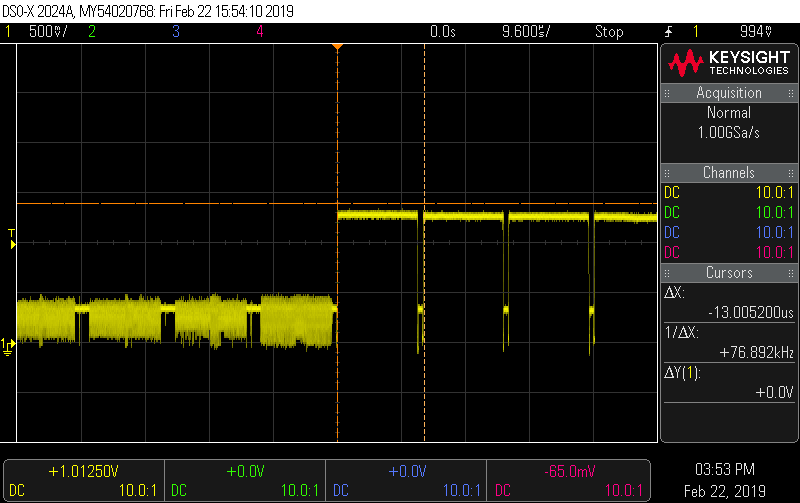Click the trigger source 1 indicator
800x503 pixels.
695,32
